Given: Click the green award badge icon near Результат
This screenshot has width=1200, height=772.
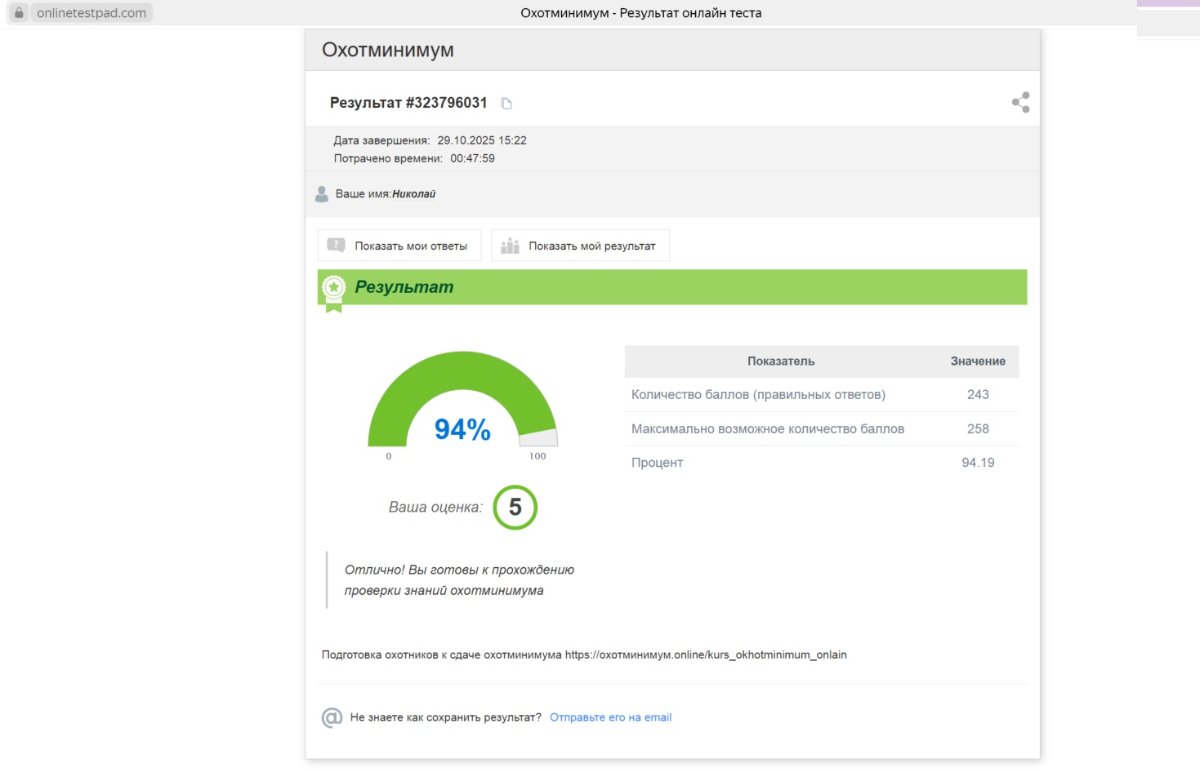Looking at the screenshot, I should pyautogui.click(x=333, y=289).
